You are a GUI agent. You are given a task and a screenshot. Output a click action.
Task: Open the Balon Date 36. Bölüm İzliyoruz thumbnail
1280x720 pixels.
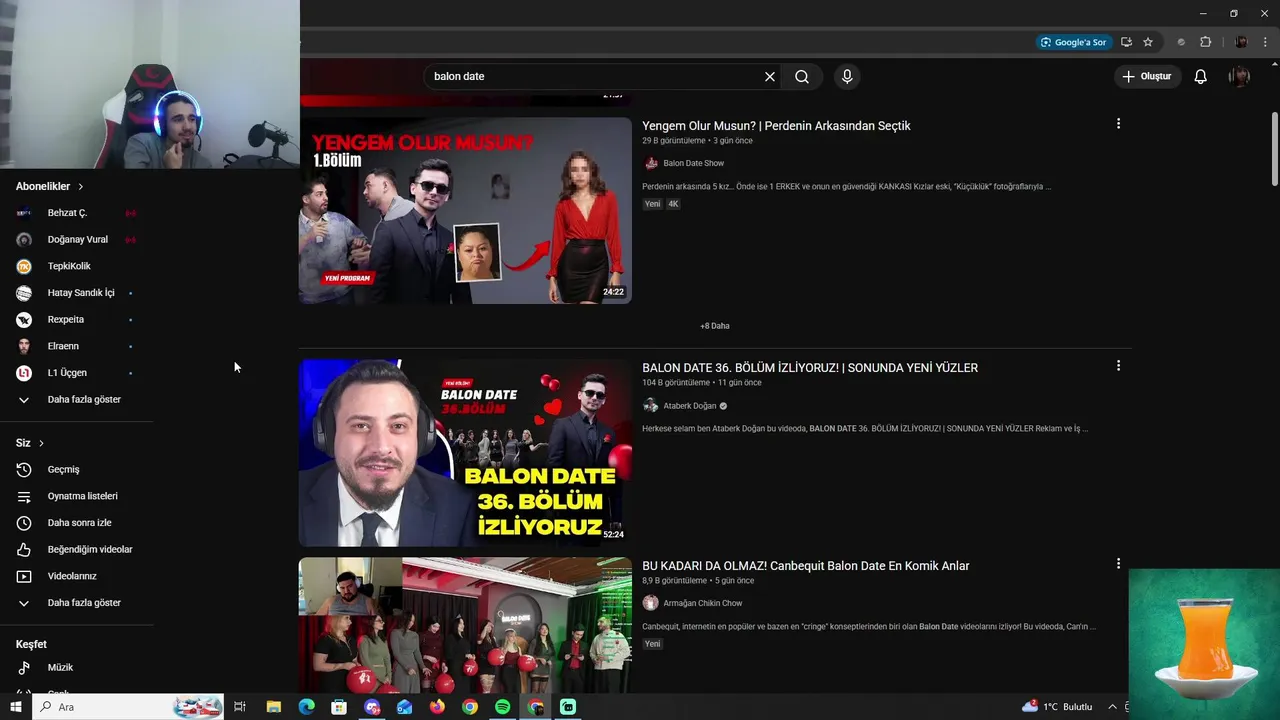coord(466,452)
